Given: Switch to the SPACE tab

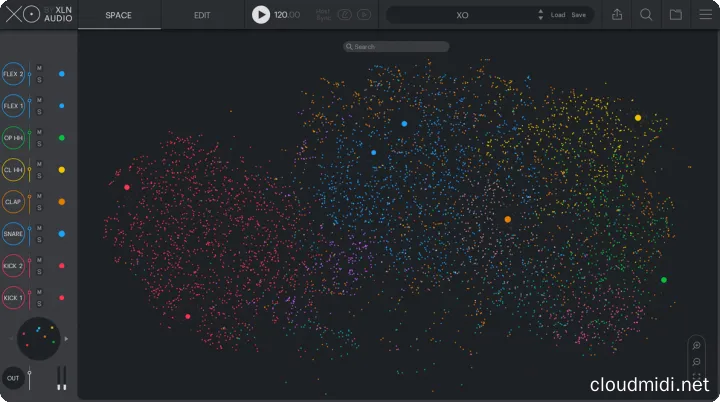Looking at the screenshot, I should pos(119,15).
